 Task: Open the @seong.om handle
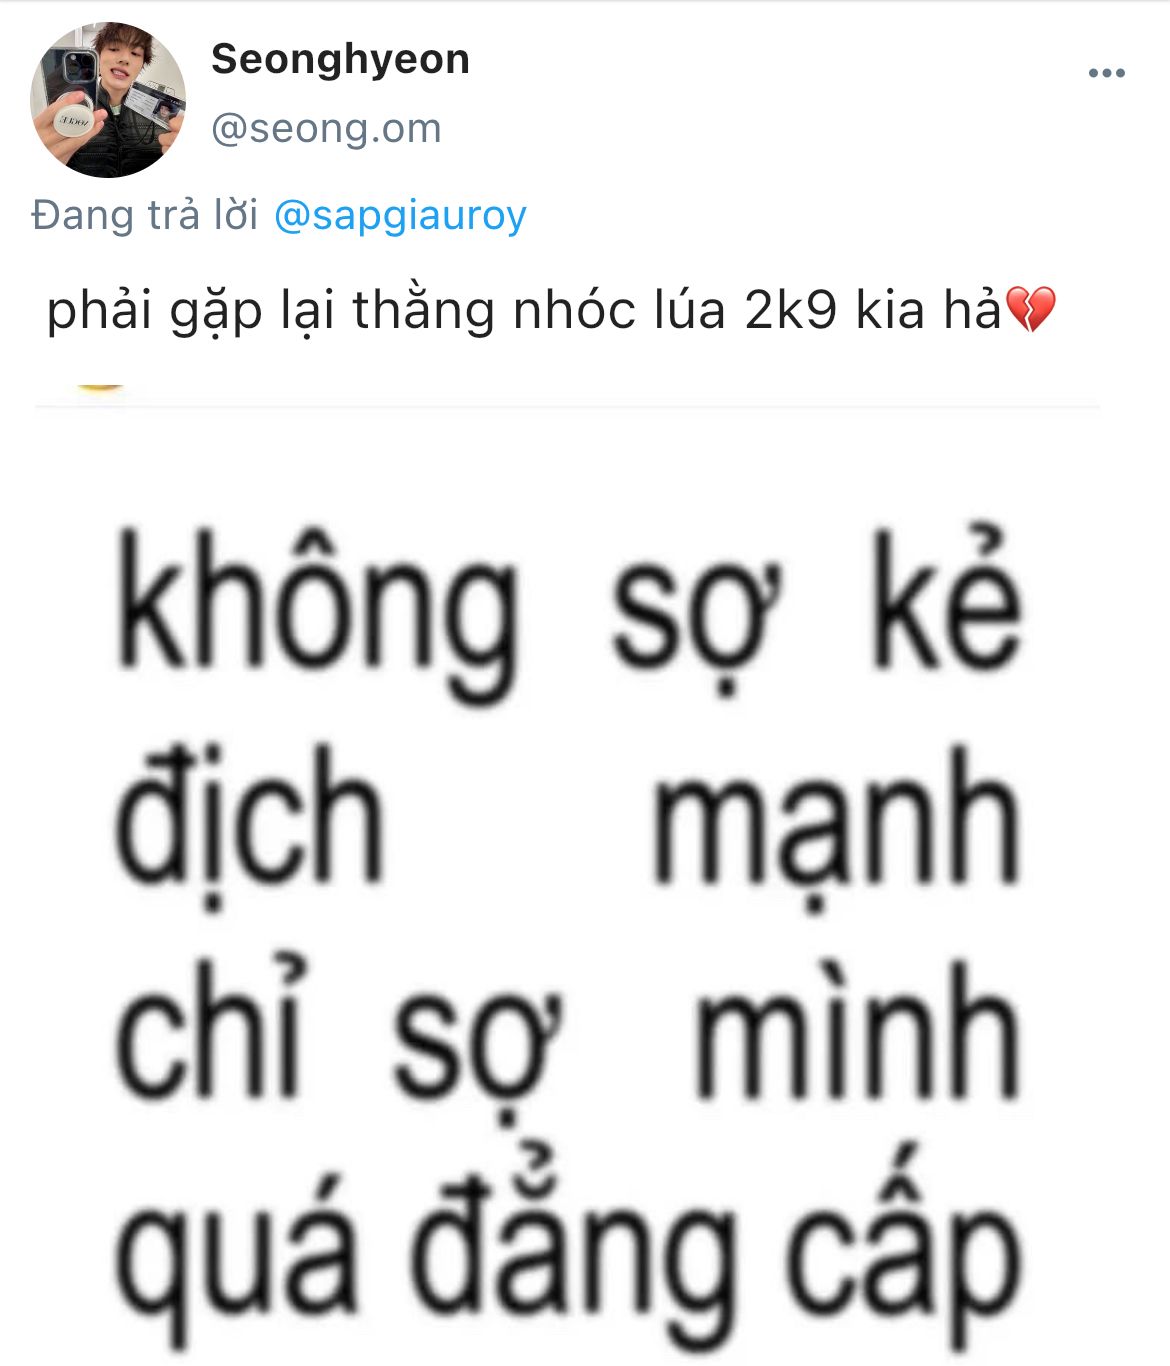(x=326, y=128)
